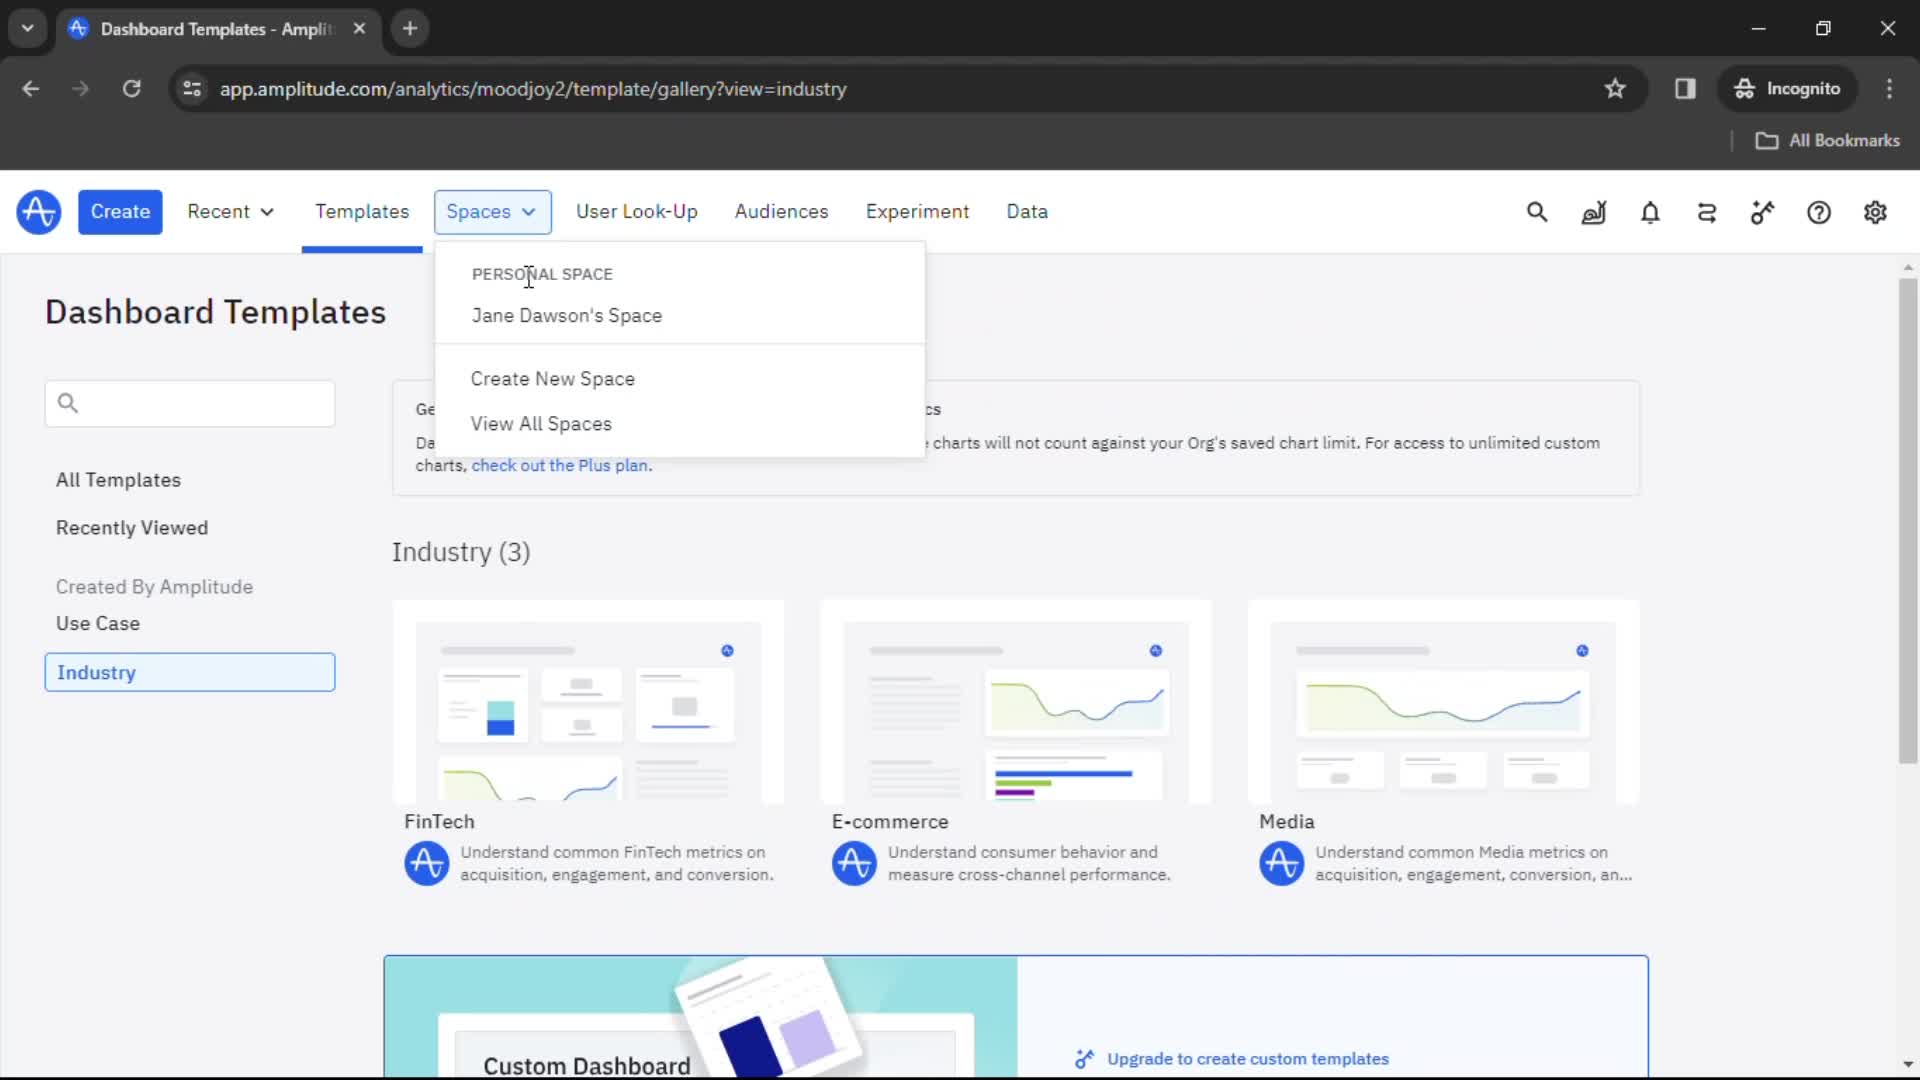1920x1080 pixels.
Task: Open the E-commerce template thumbnail
Action: click(x=1016, y=702)
